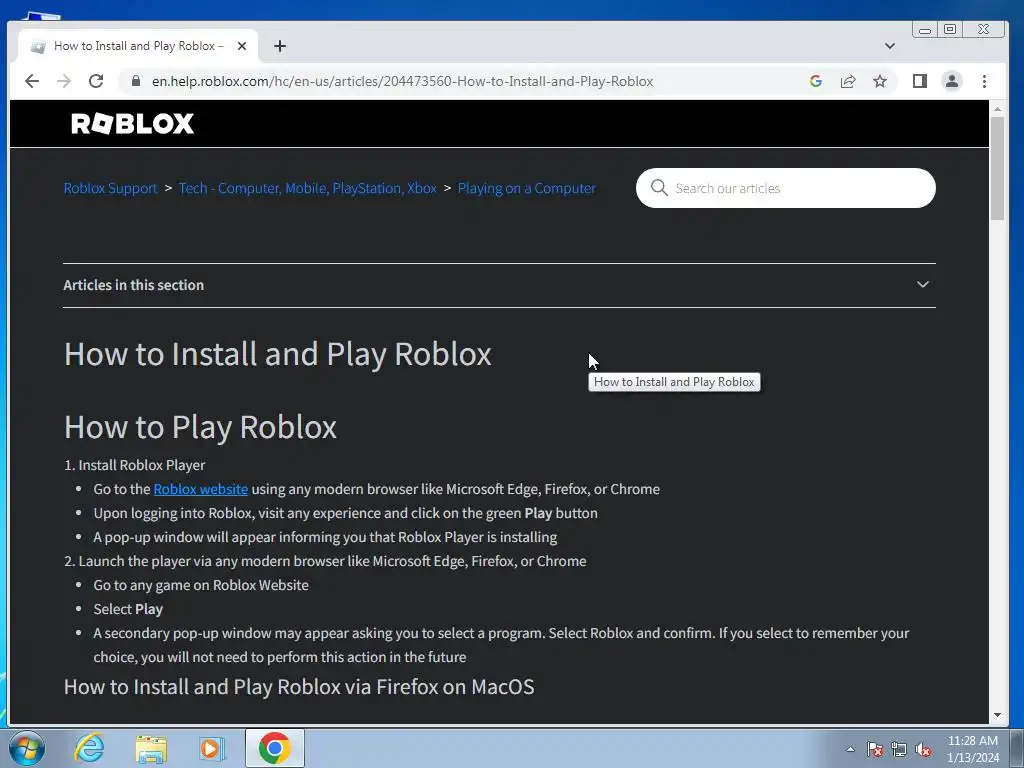
Task: Open Playing on a Computer breadcrumb
Action: click(x=526, y=188)
